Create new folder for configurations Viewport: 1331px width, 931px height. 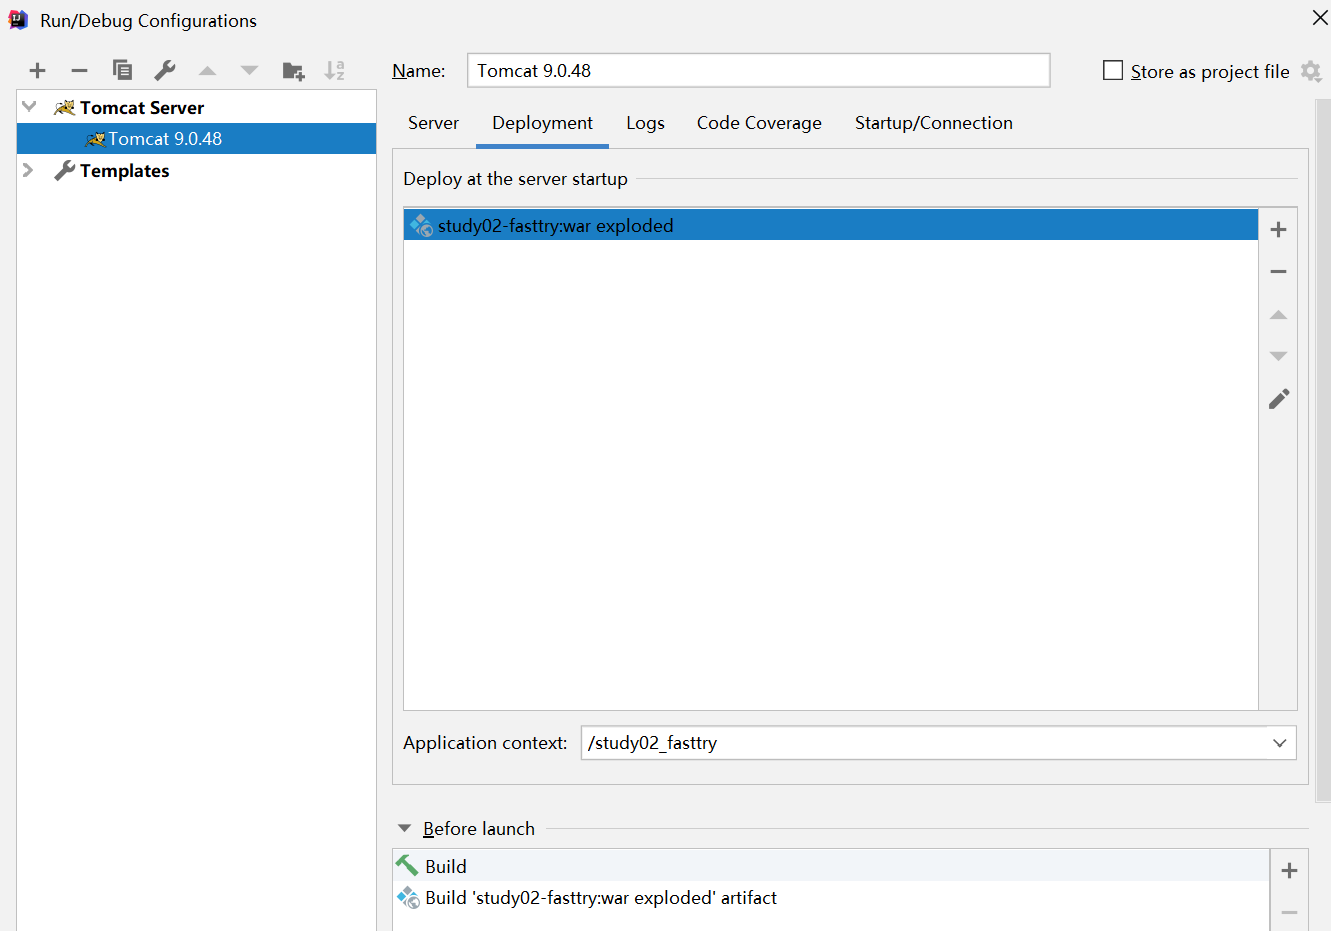point(293,70)
